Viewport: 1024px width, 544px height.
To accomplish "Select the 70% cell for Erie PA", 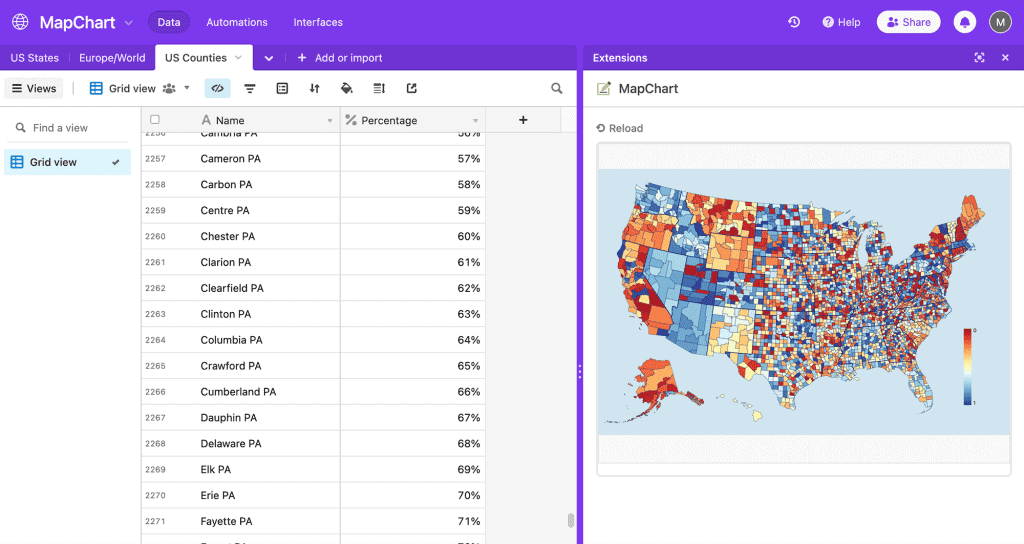I will pos(413,496).
